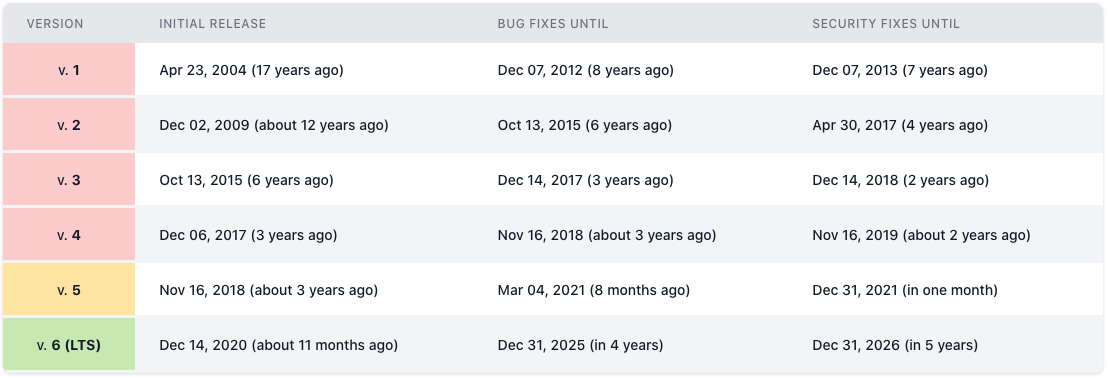
Task: Click the Dec 14, 2020 release date
Action: tap(203, 346)
